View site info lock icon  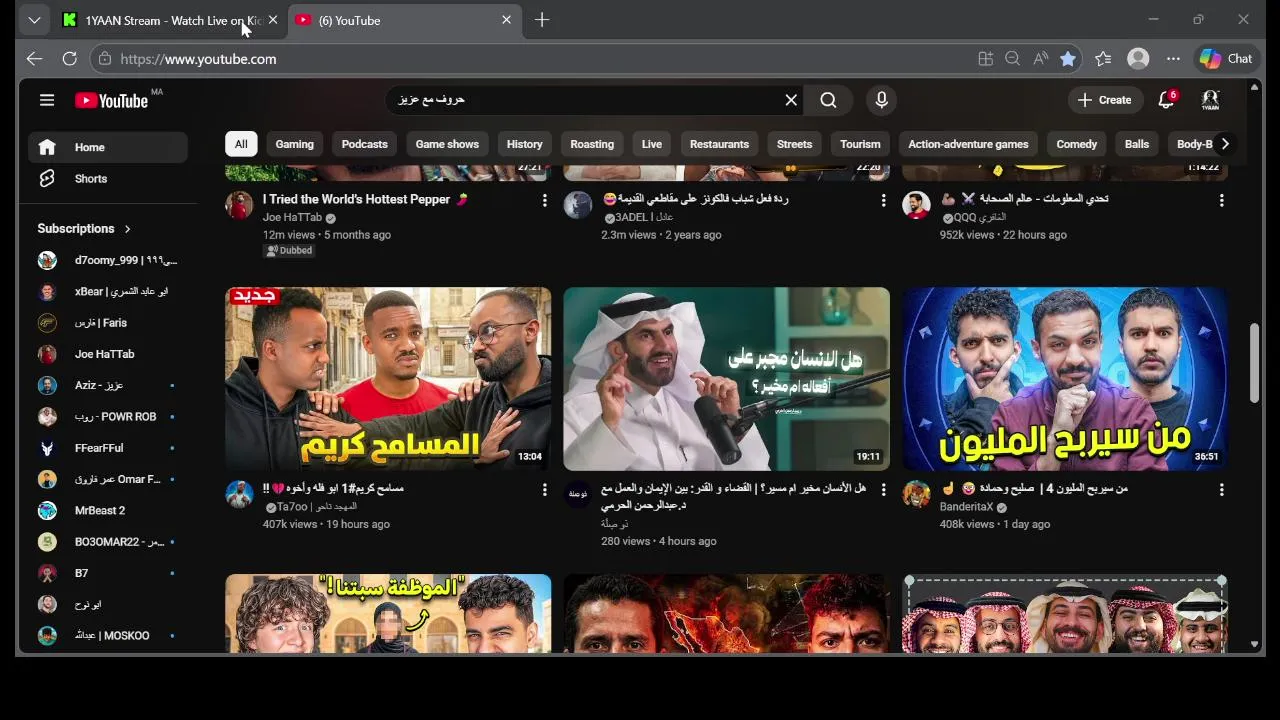[x=104, y=59]
